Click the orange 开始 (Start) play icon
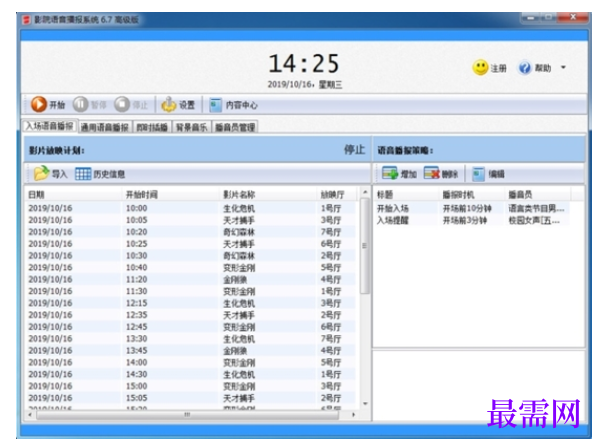Image resolution: width=599 pixels, height=445 pixels. tap(39, 104)
